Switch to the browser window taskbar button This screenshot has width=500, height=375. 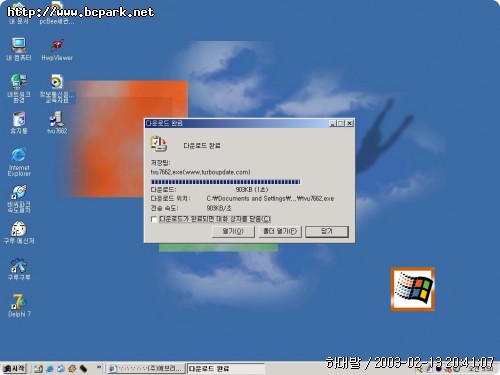[x=146, y=369]
